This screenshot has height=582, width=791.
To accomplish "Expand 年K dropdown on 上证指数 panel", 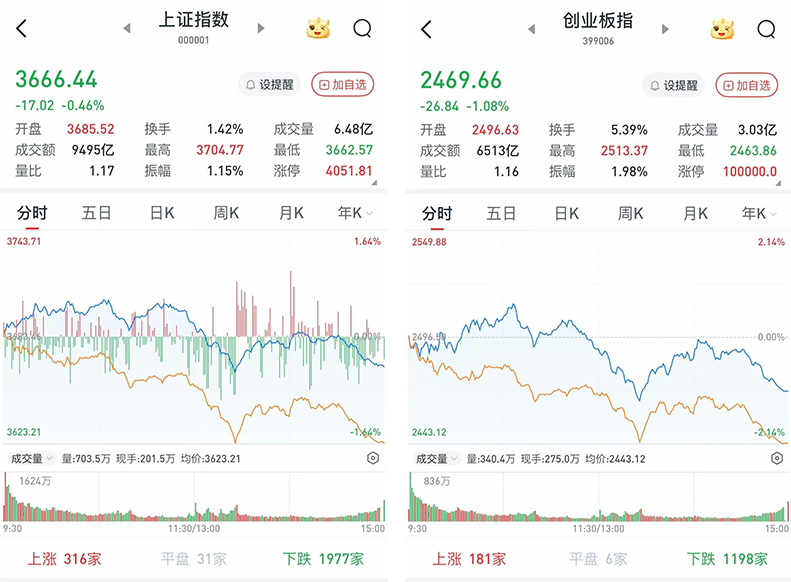I will (x=355, y=213).
